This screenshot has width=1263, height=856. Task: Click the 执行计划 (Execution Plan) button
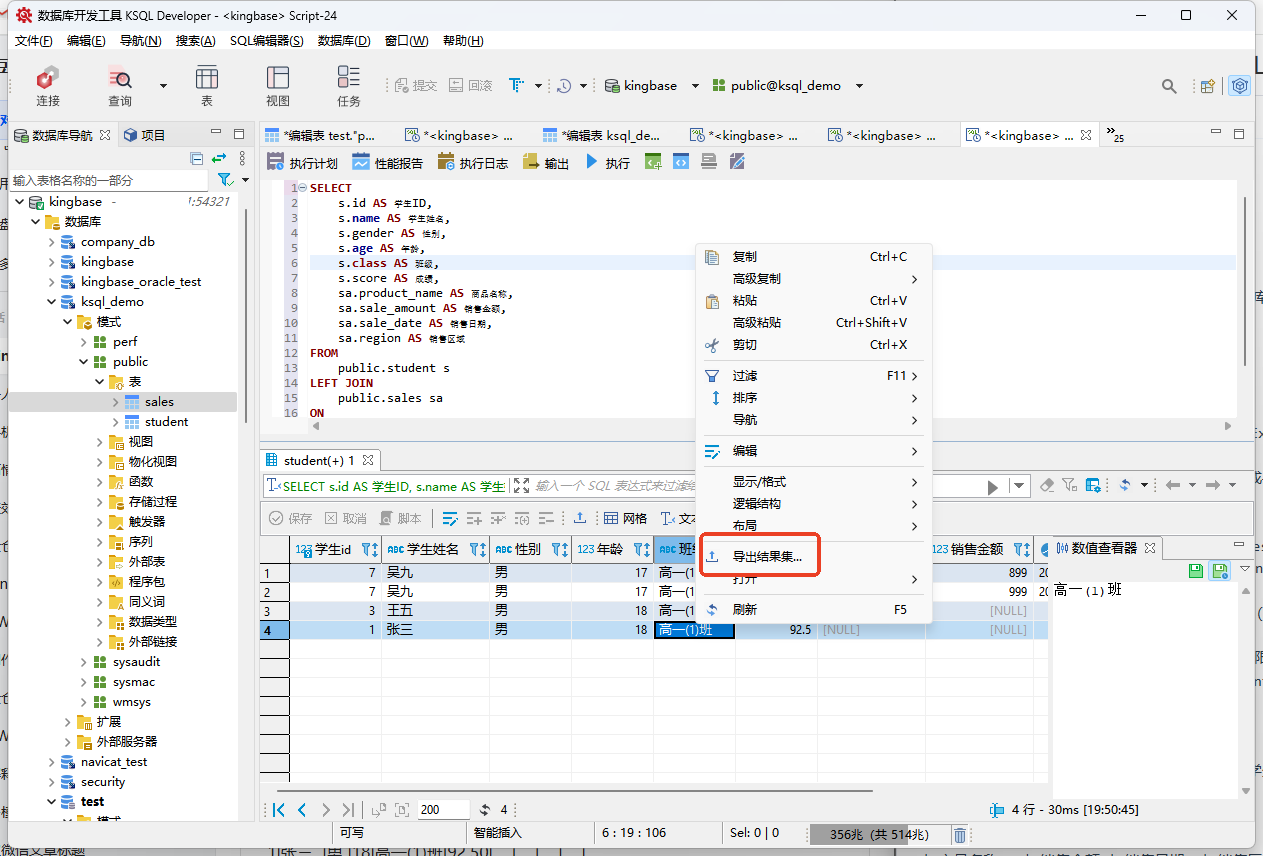point(303,162)
